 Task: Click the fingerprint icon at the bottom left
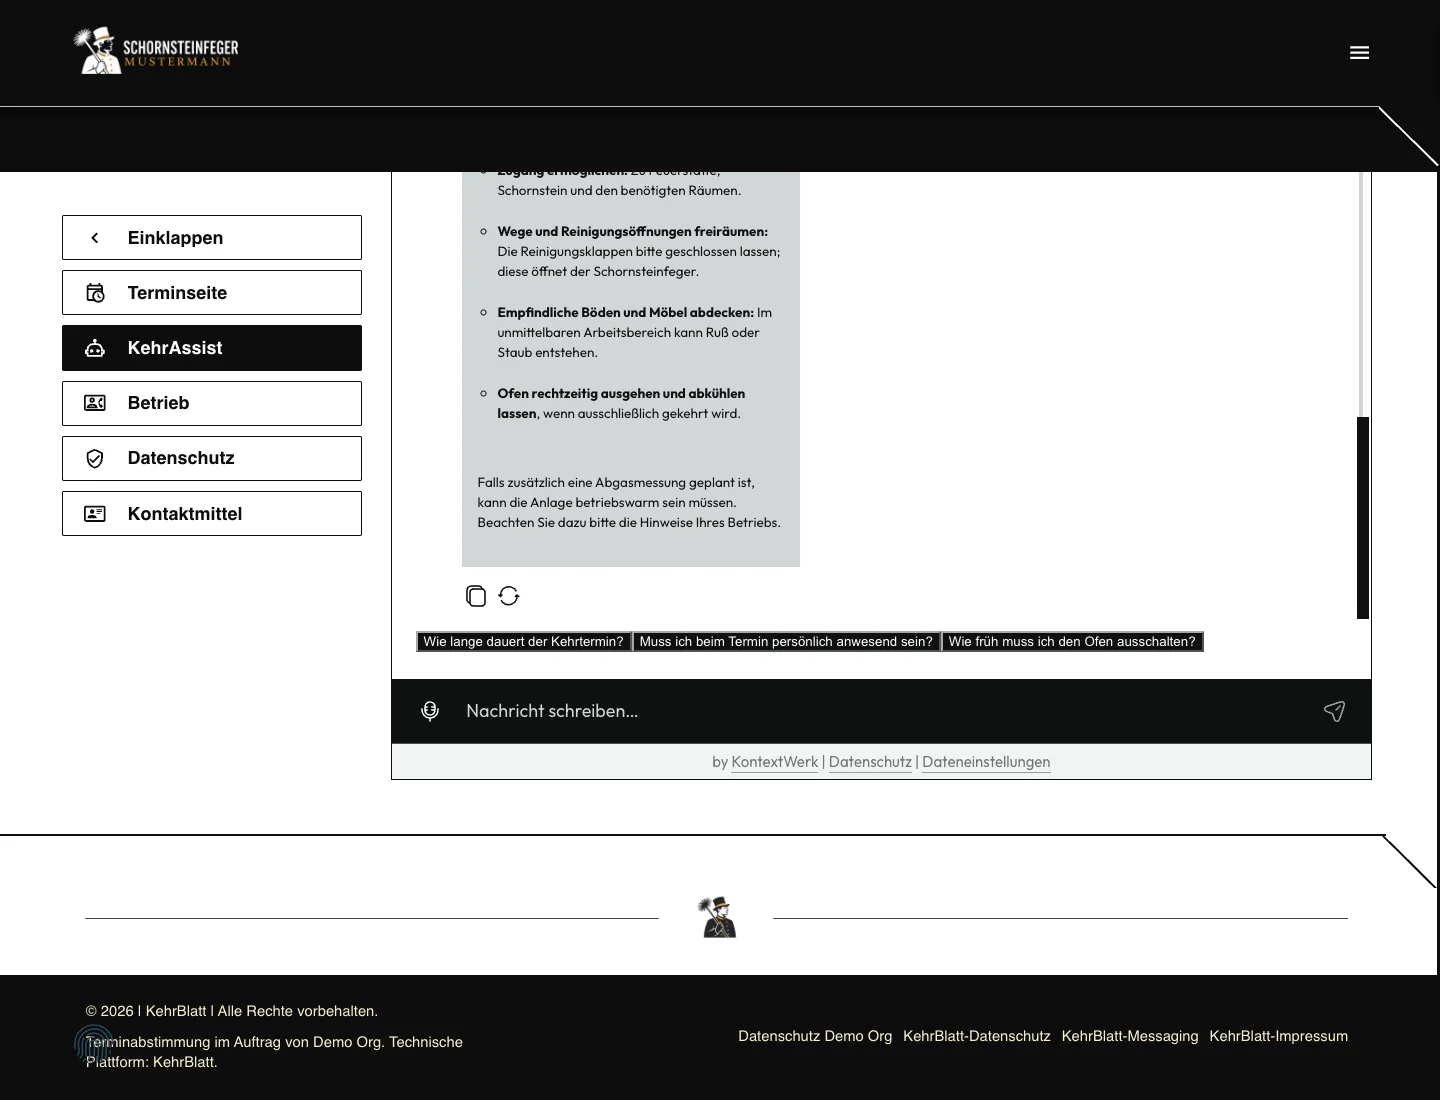click(94, 1044)
